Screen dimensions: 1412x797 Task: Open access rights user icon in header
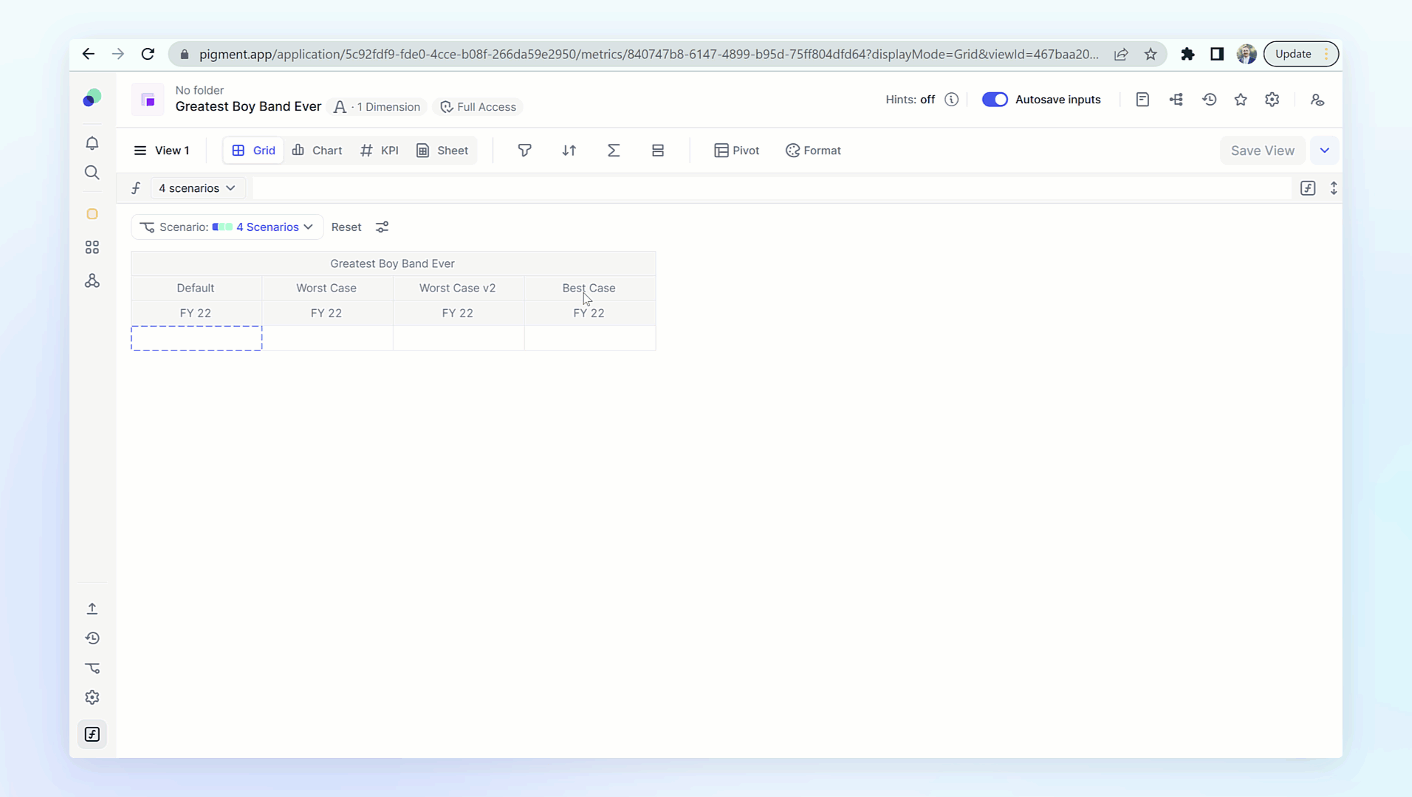click(1317, 99)
